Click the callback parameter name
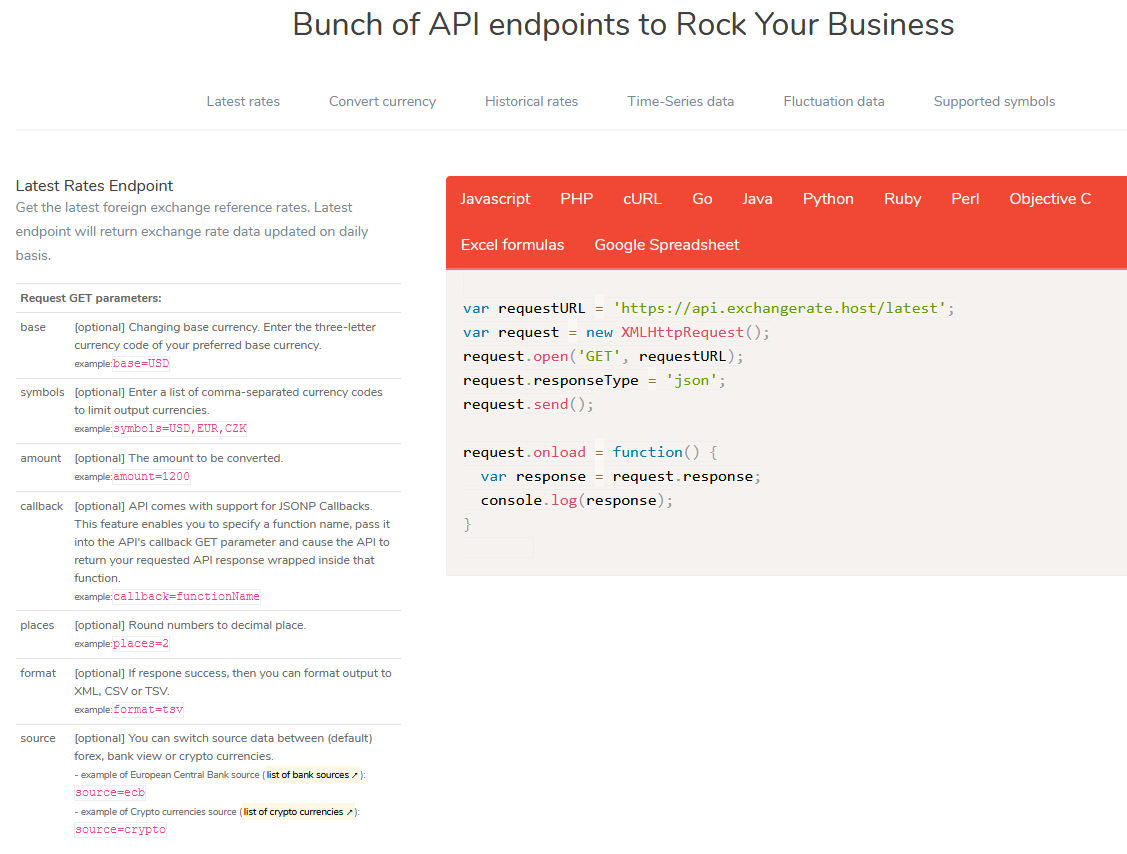This screenshot has height=854, width=1127. 42,506
